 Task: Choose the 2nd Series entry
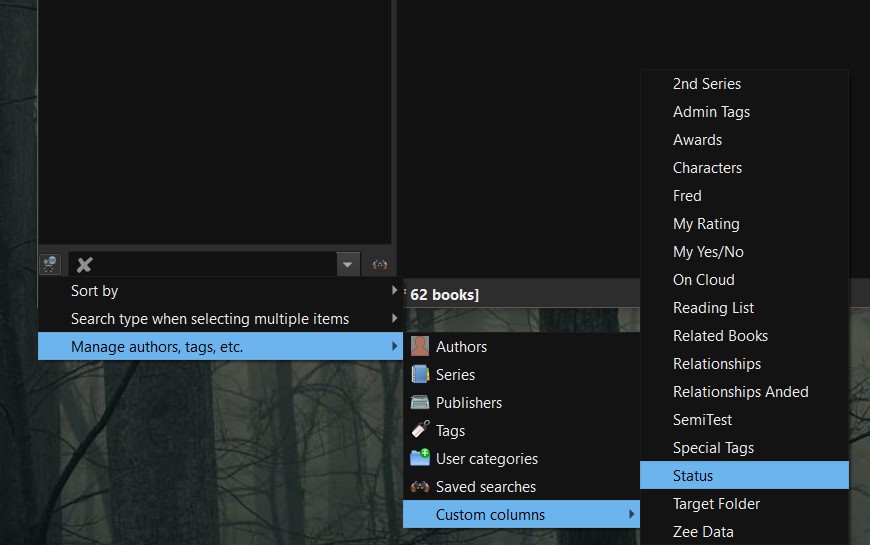click(744, 84)
